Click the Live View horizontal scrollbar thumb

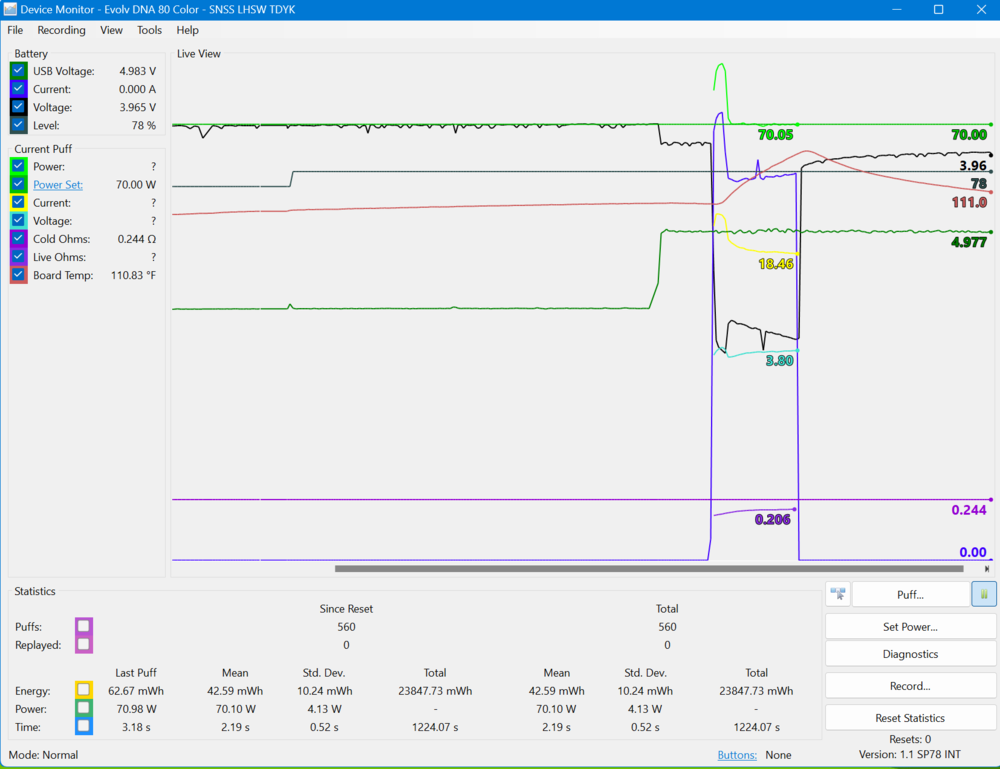click(649, 569)
